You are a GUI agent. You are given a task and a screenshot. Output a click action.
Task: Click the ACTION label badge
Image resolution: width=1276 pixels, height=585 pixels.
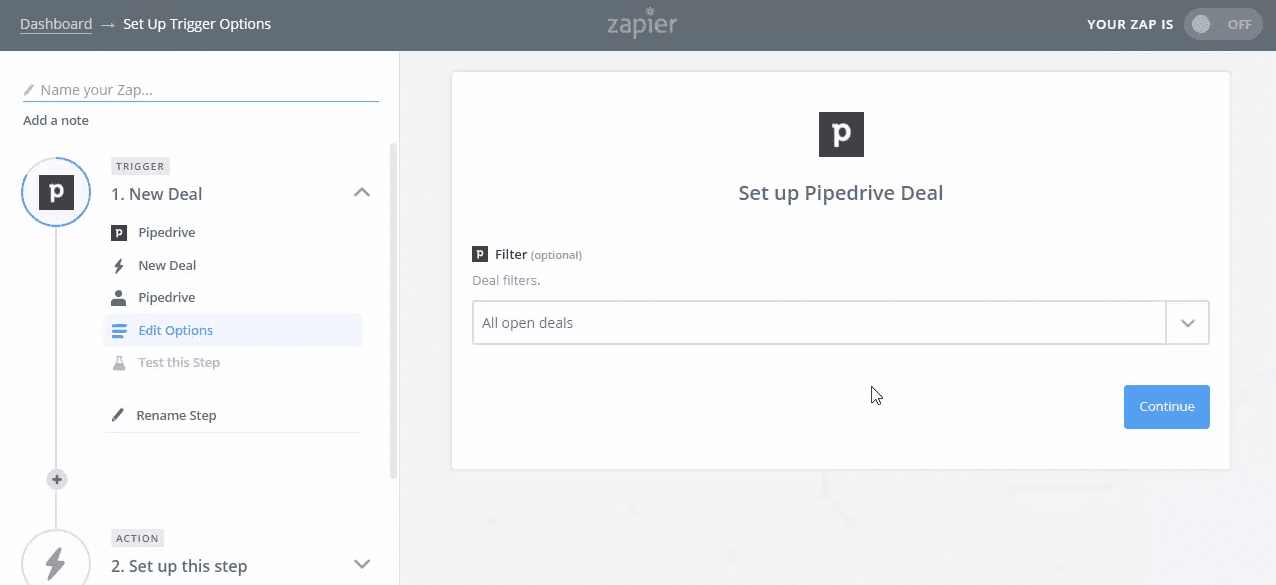[x=138, y=538]
